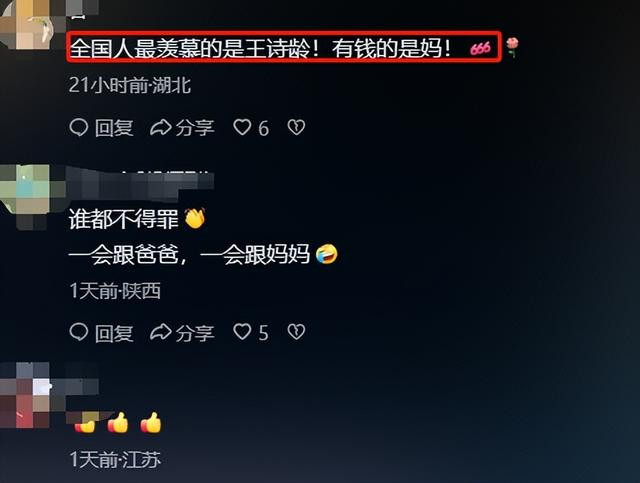Tap the pink 666 sticker in first comment
Screen dimensions: 640x483
[x=480, y=49]
